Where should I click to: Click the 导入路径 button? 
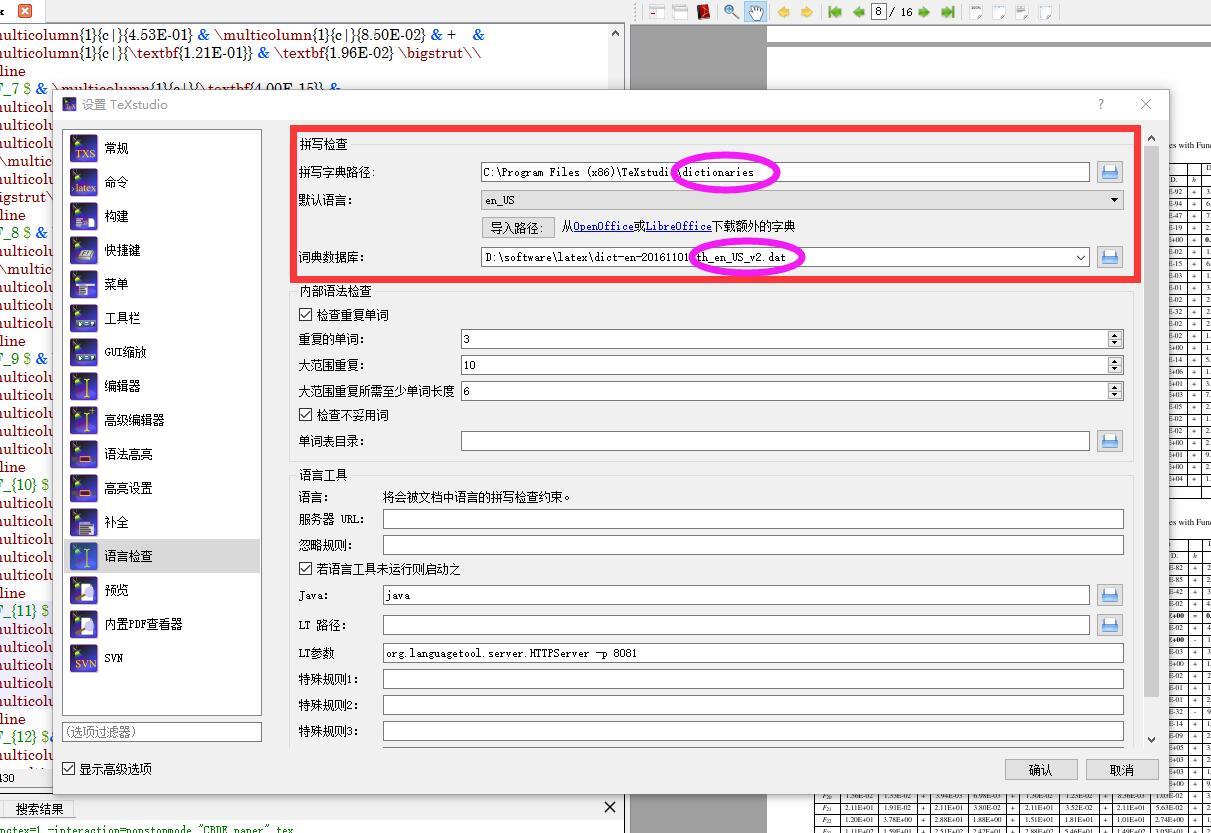tap(517, 227)
